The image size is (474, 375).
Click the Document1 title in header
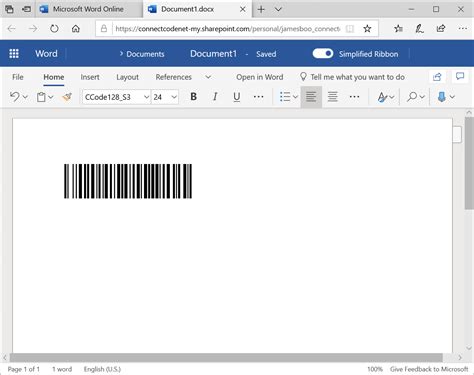click(213, 54)
